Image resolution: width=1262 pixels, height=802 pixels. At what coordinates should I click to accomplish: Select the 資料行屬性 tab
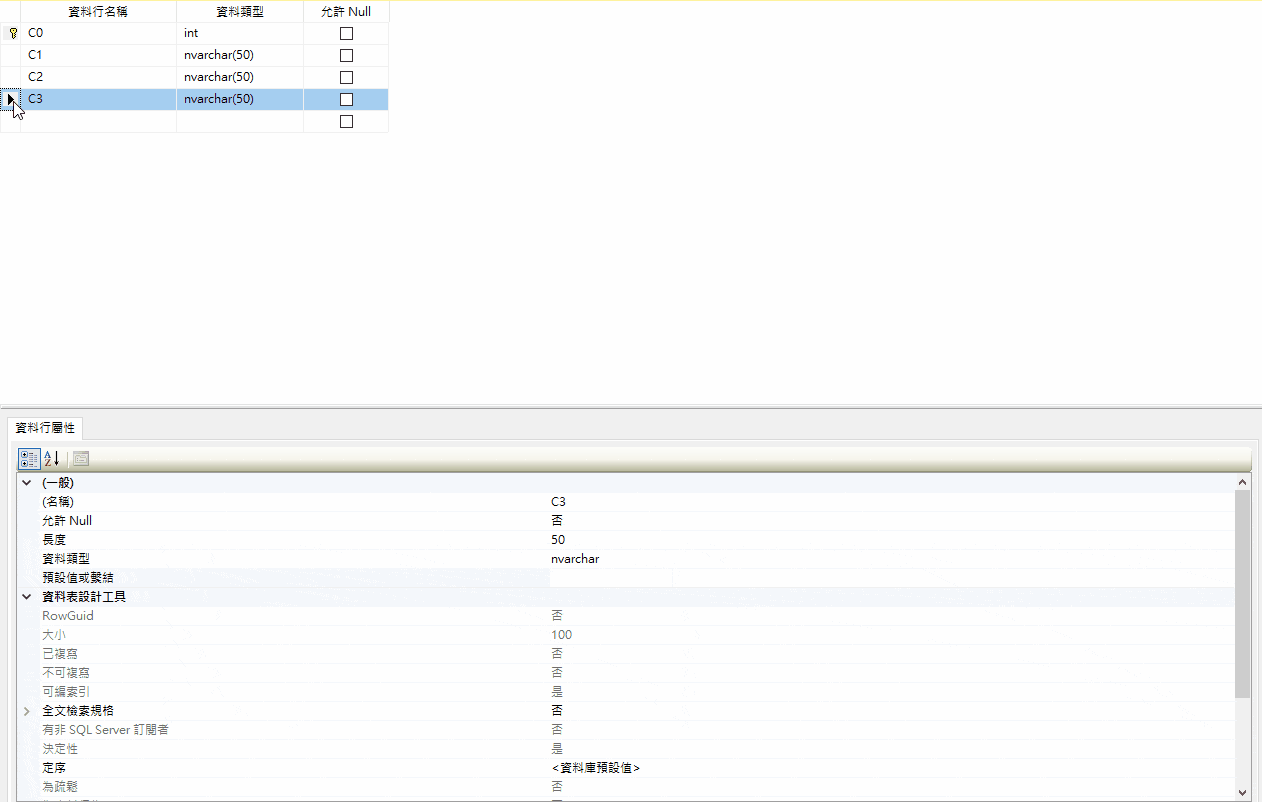[x=45, y=428]
